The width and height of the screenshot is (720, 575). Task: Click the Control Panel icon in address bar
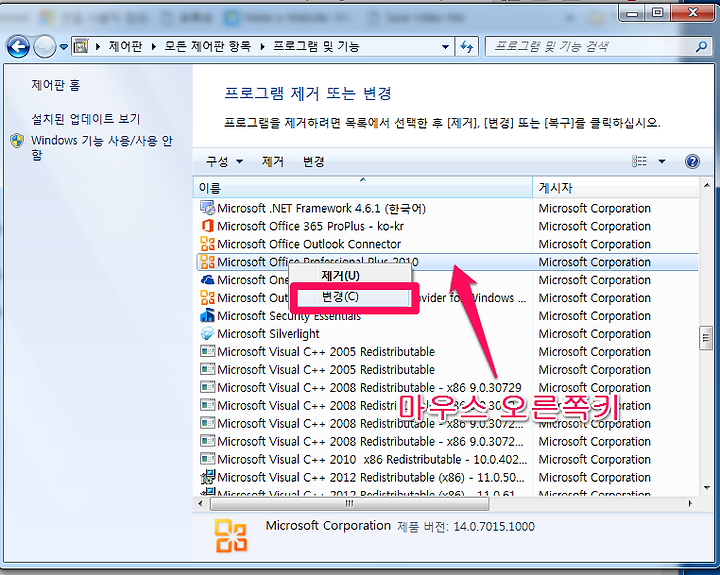pyautogui.click(x=81, y=46)
